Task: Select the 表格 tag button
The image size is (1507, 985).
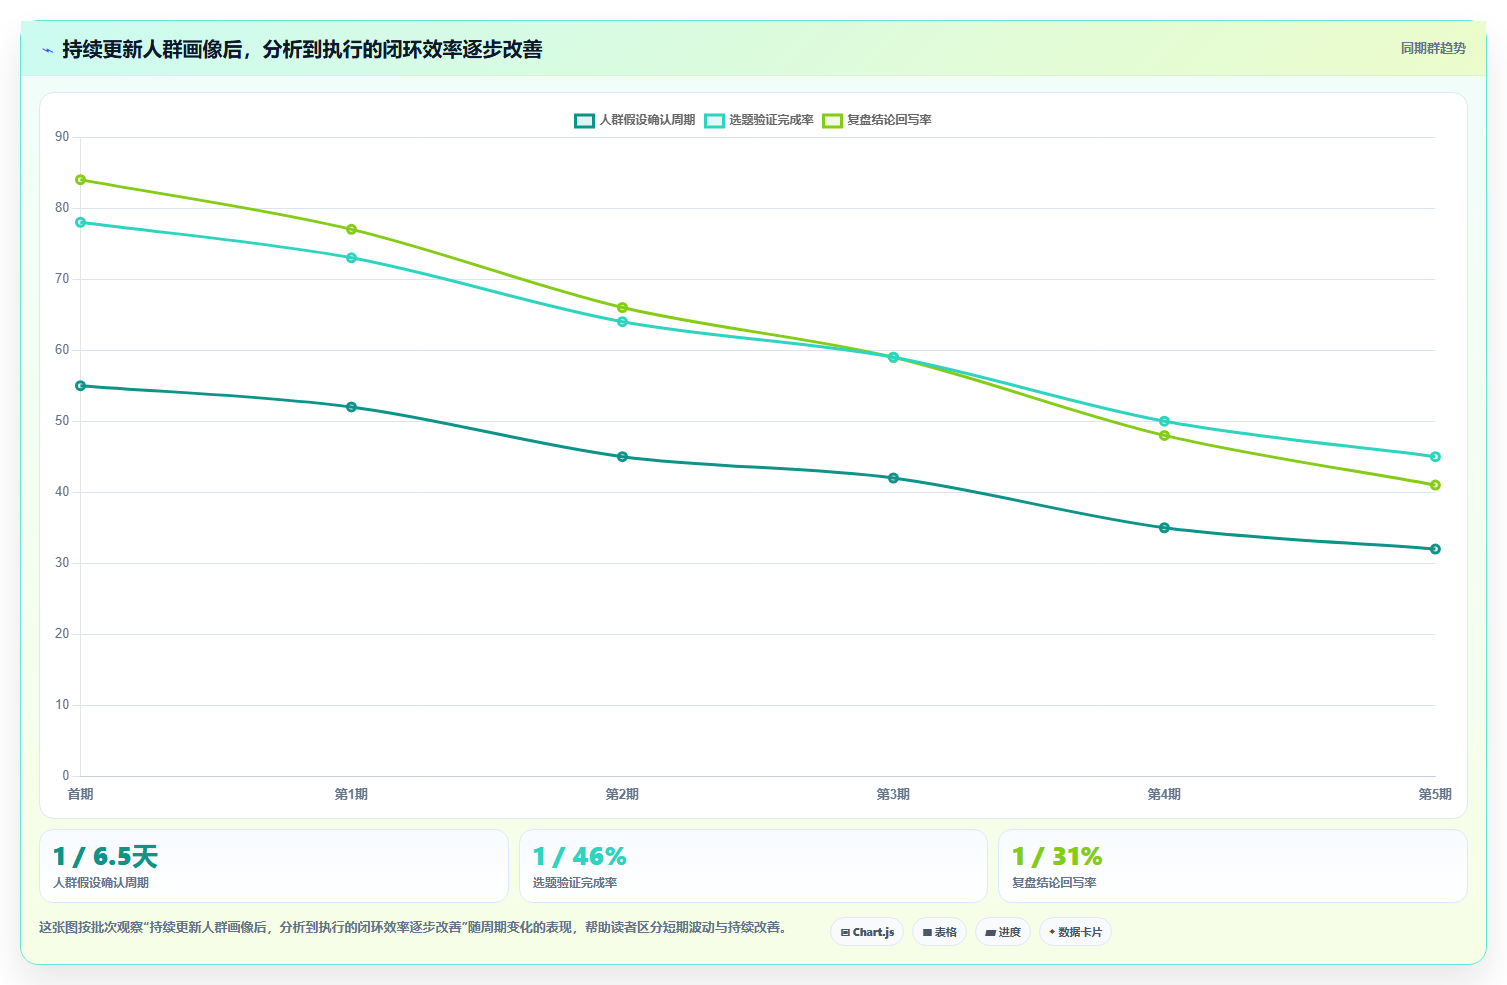Action: (939, 932)
